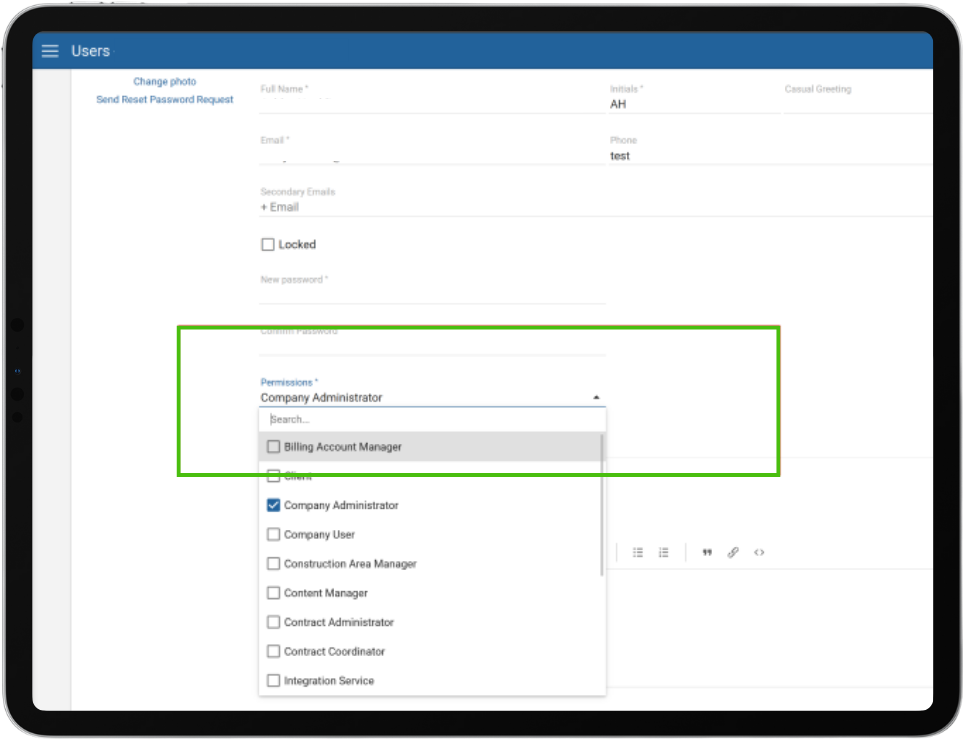Tick the Construction Area Manager checkbox
Screen dimensions: 966x741
pos(274,564)
